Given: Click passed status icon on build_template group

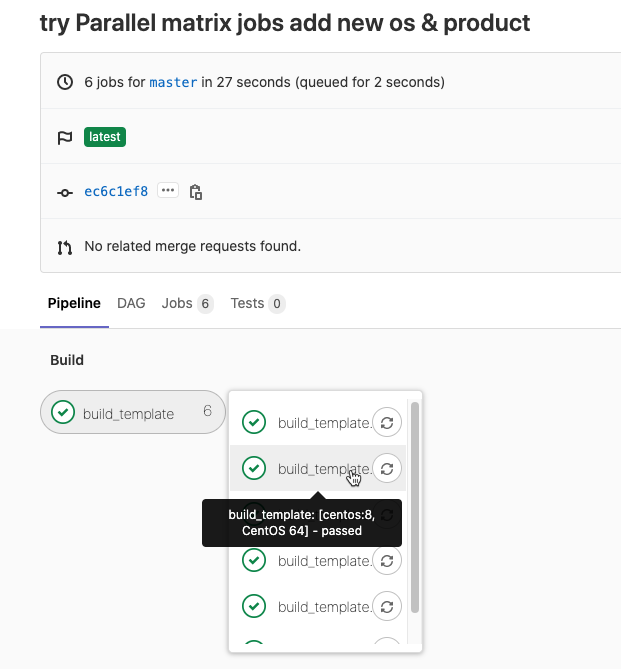Looking at the screenshot, I should (x=63, y=413).
